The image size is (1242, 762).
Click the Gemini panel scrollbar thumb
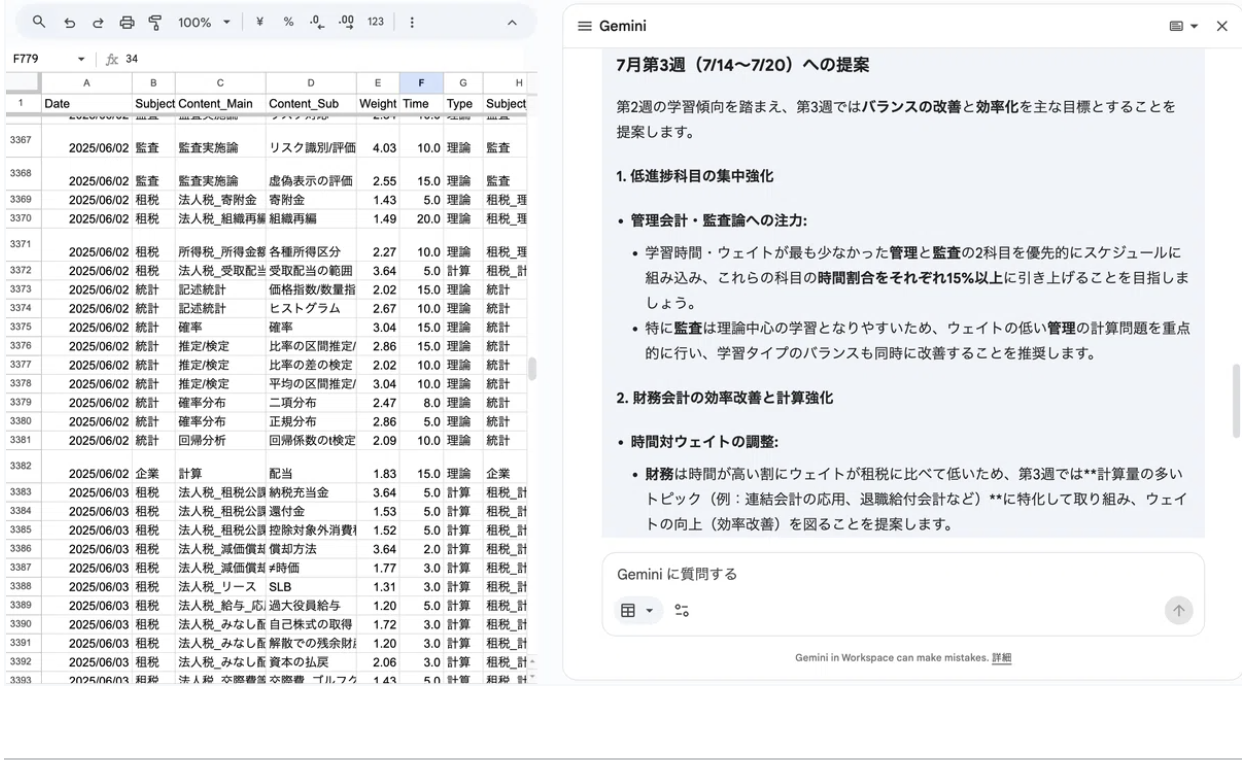pyautogui.click(x=1236, y=401)
